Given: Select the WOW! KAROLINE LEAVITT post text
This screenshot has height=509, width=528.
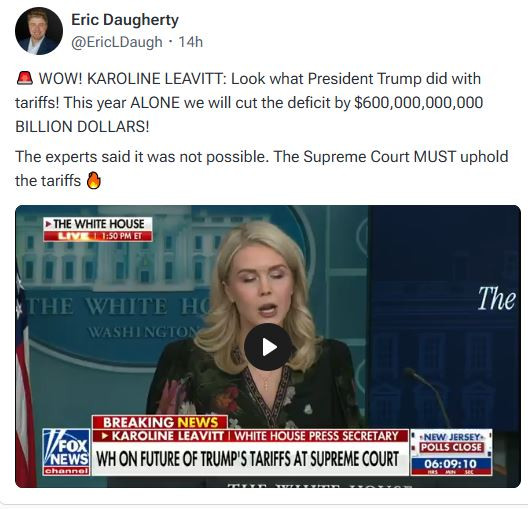Looking at the screenshot, I should pyautogui.click(x=249, y=103).
